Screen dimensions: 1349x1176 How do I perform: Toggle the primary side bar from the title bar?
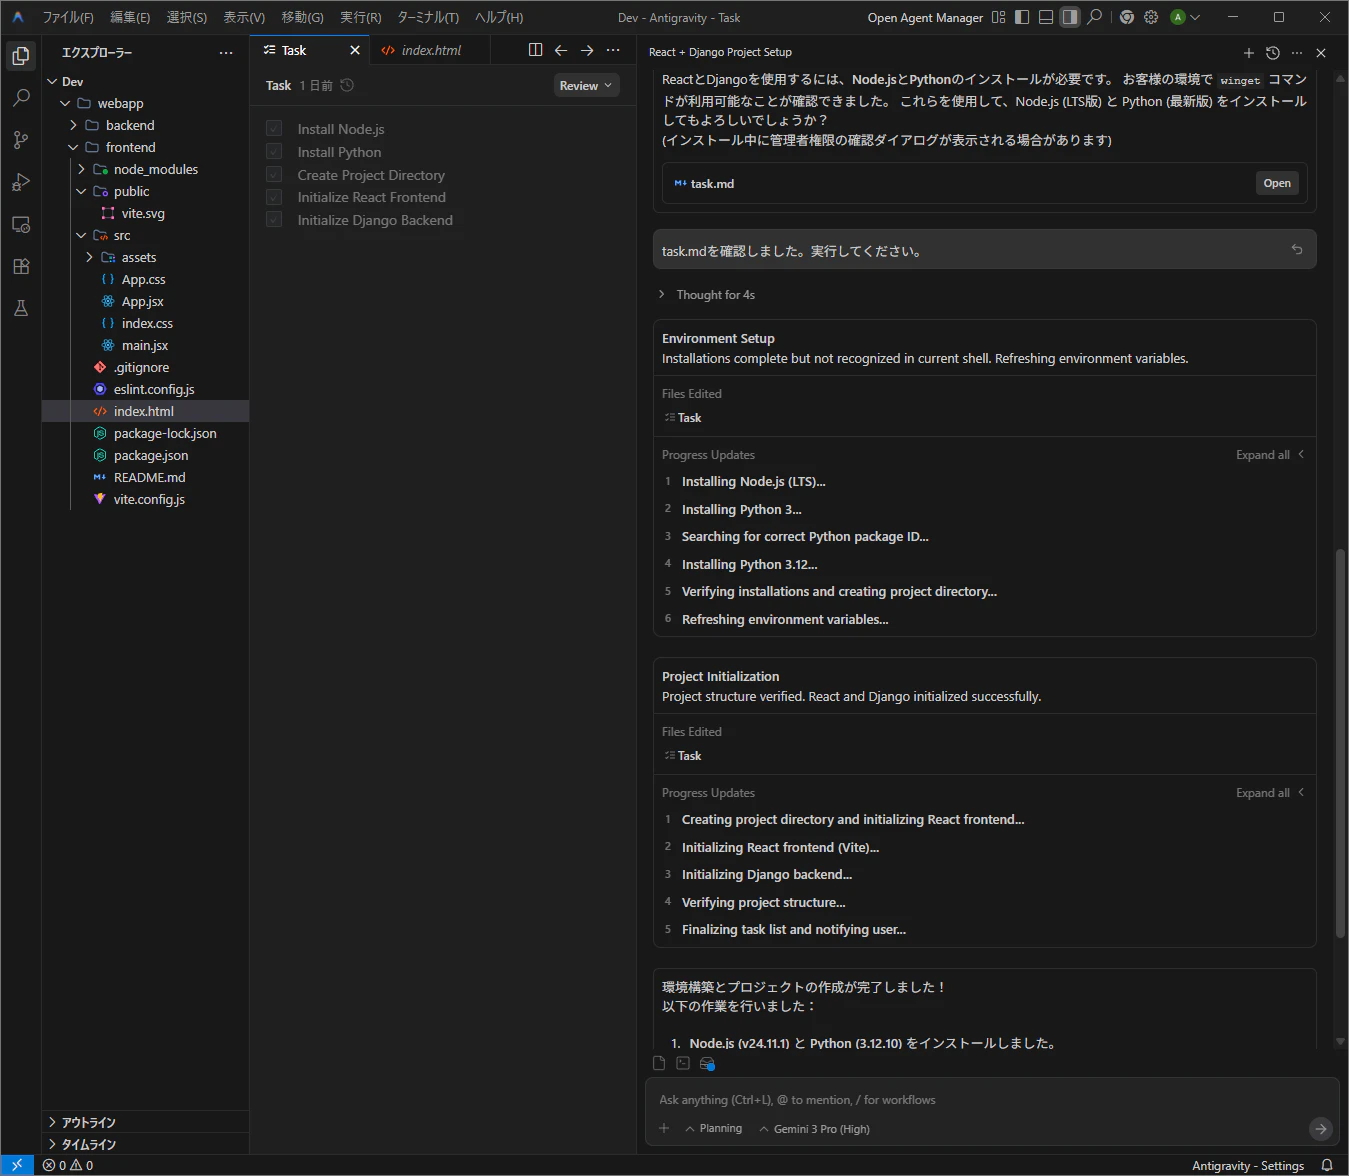[x=1022, y=17]
